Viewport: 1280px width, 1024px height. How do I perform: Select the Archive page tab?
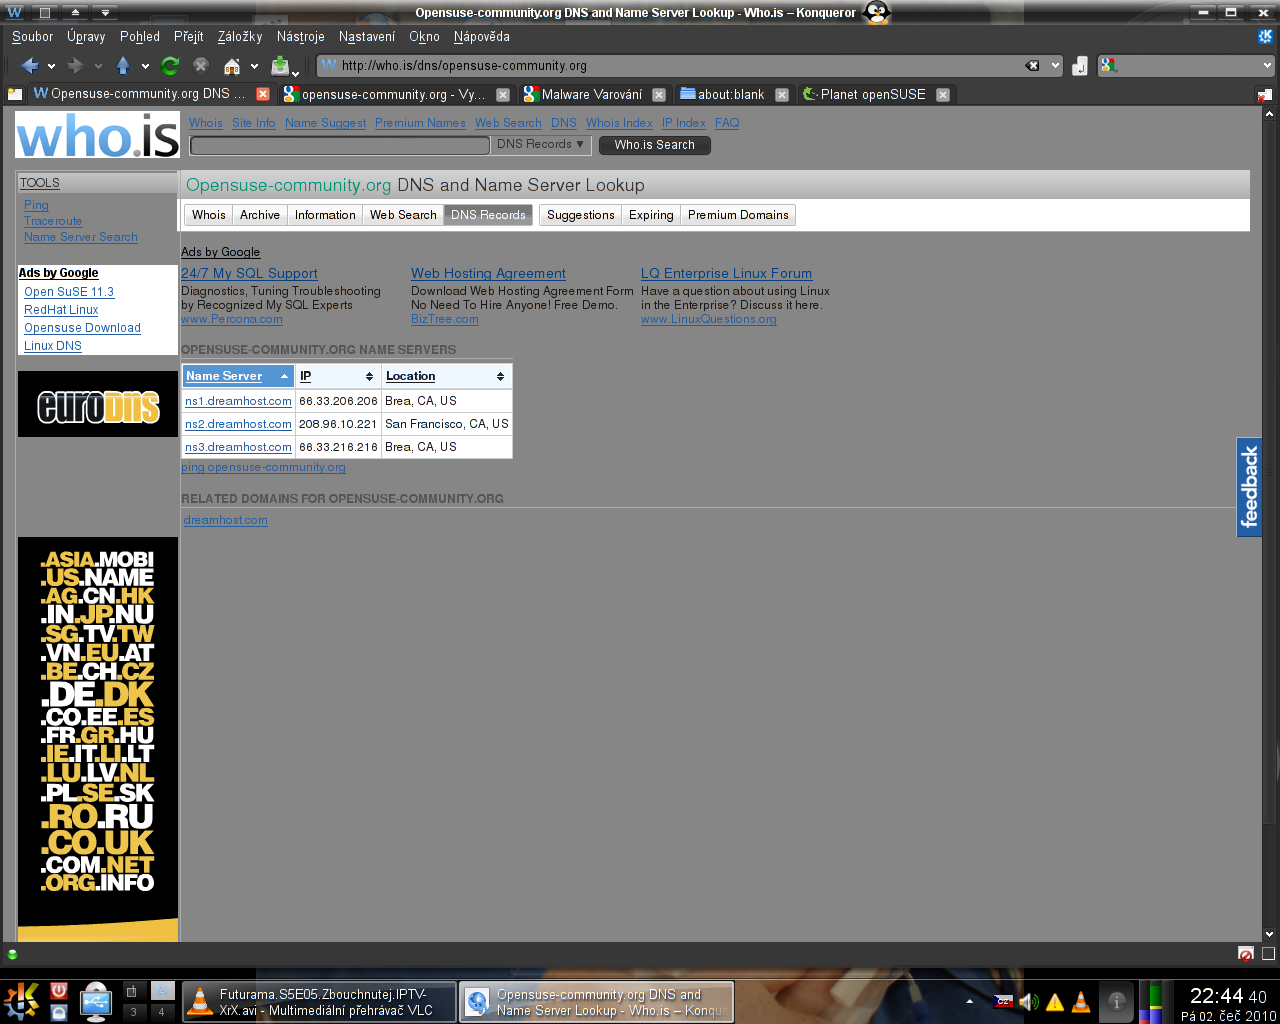[260, 215]
